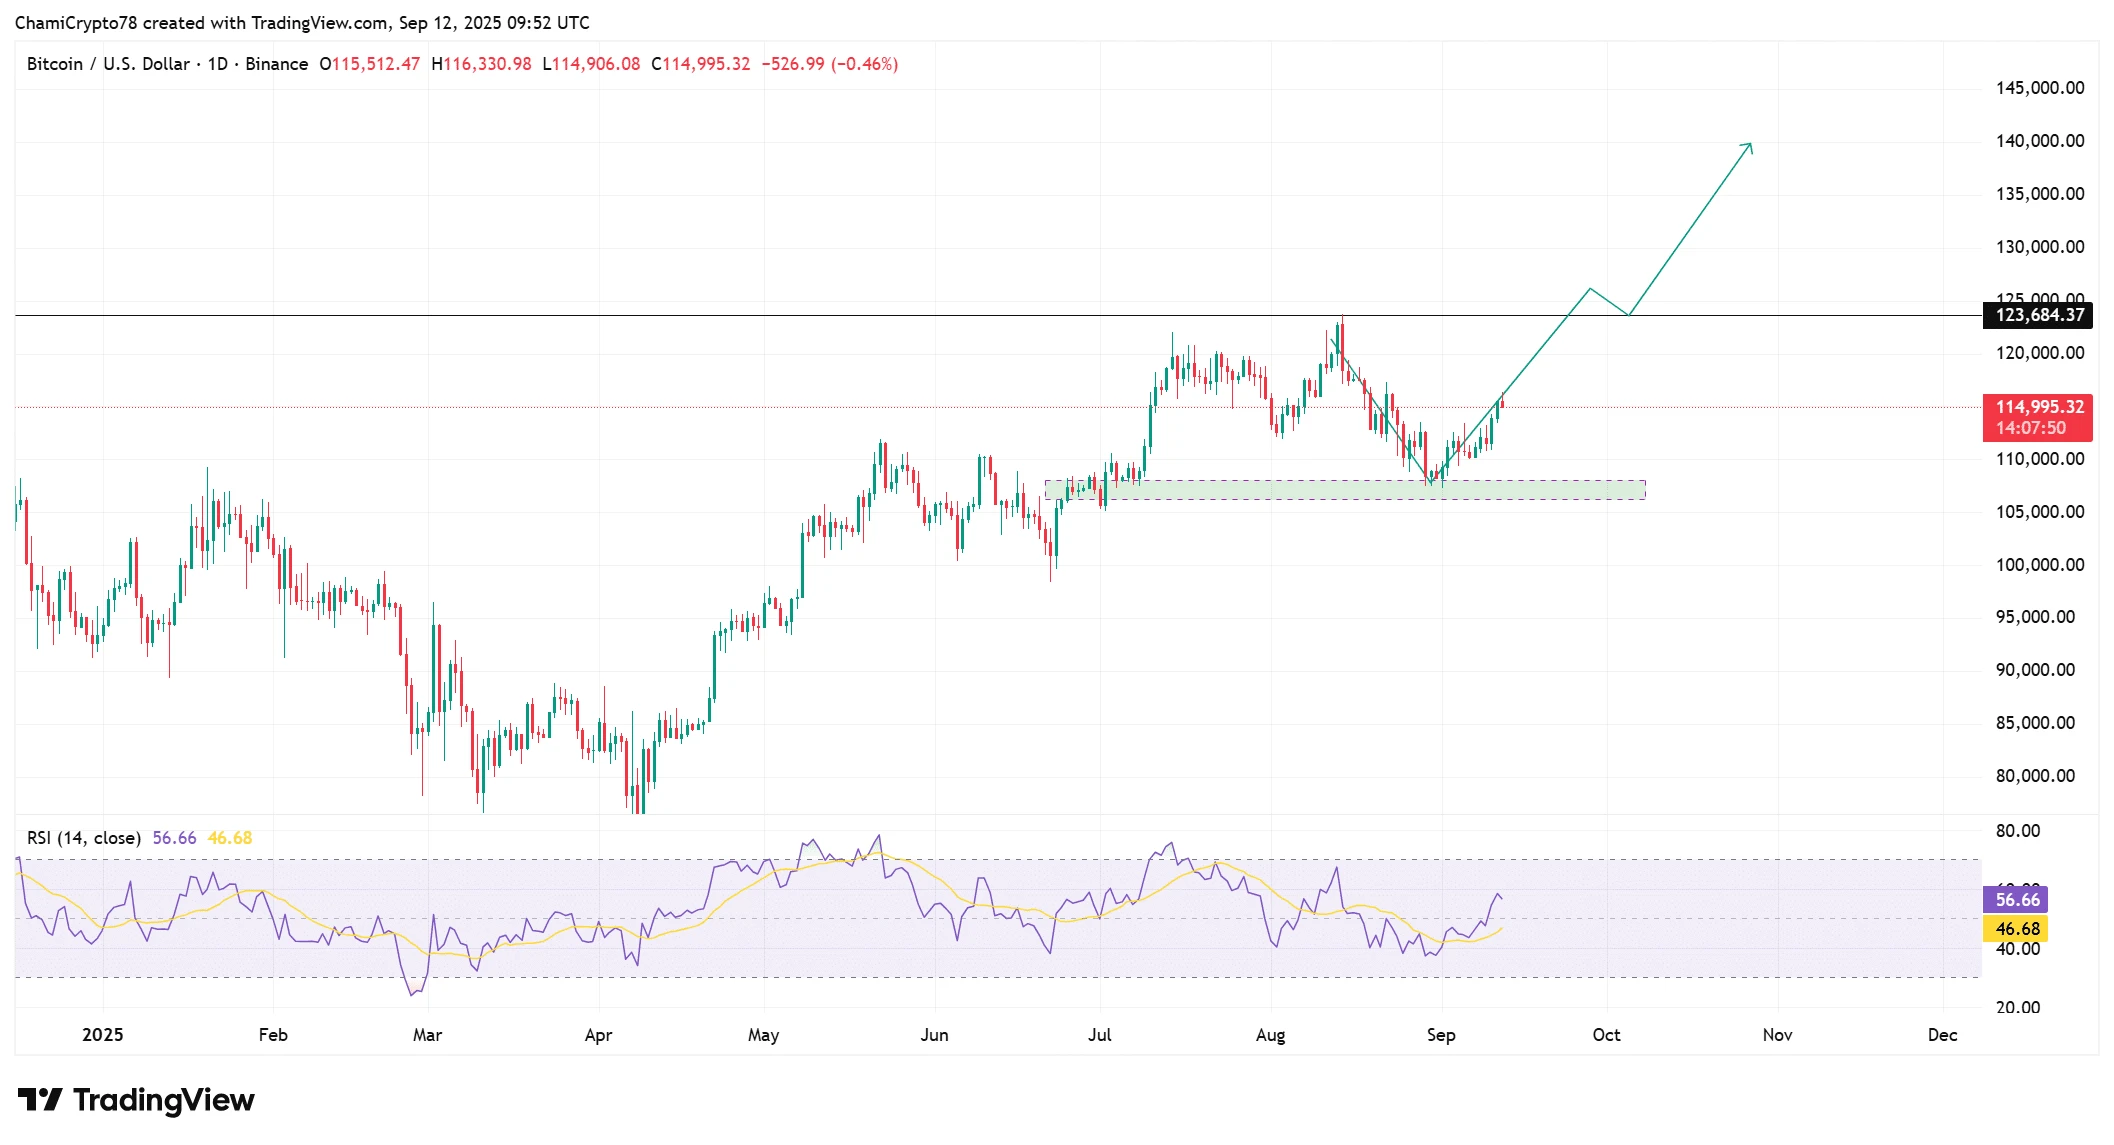Screen dimensions: 2114x1145
Task: Click the Dec label on time axis
Action: [x=1942, y=1035]
